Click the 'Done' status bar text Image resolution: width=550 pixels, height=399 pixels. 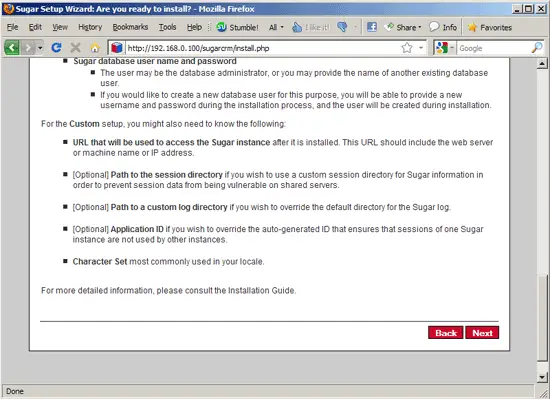(15, 391)
